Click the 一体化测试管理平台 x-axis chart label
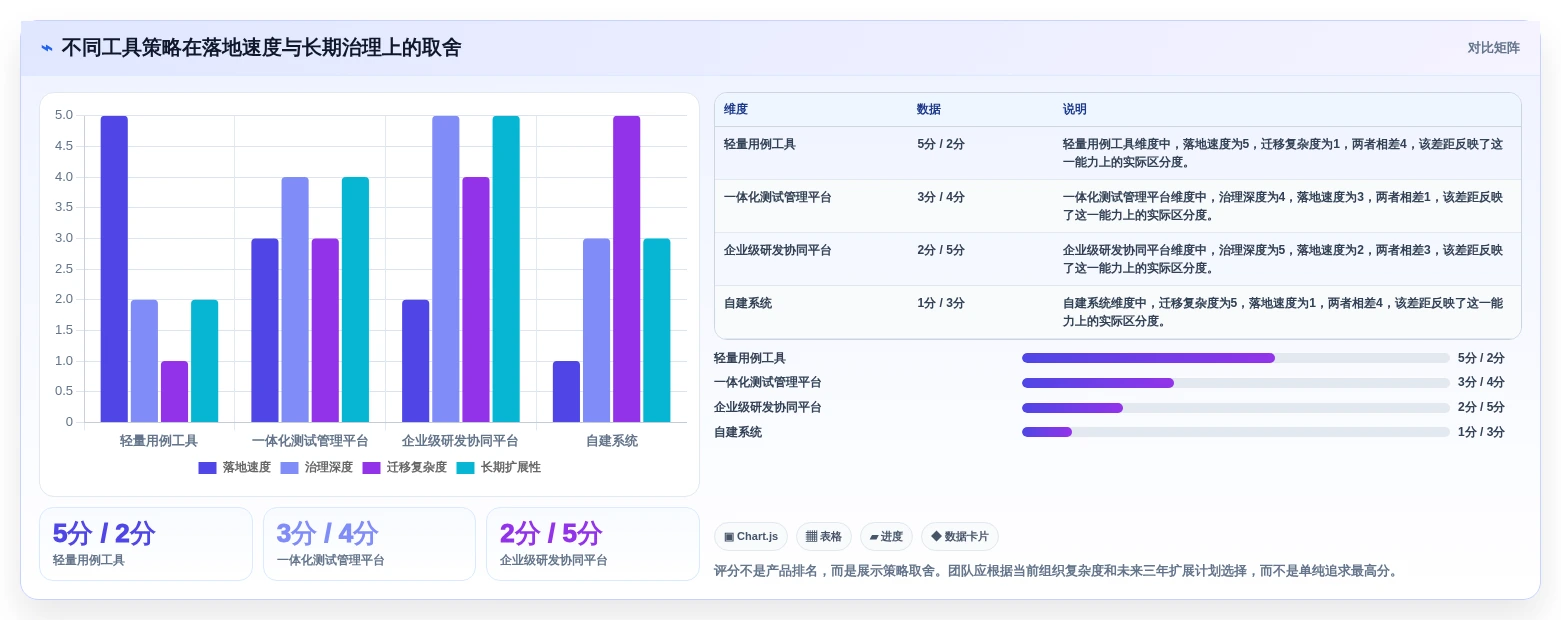1561x620 pixels. click(310, 441)
